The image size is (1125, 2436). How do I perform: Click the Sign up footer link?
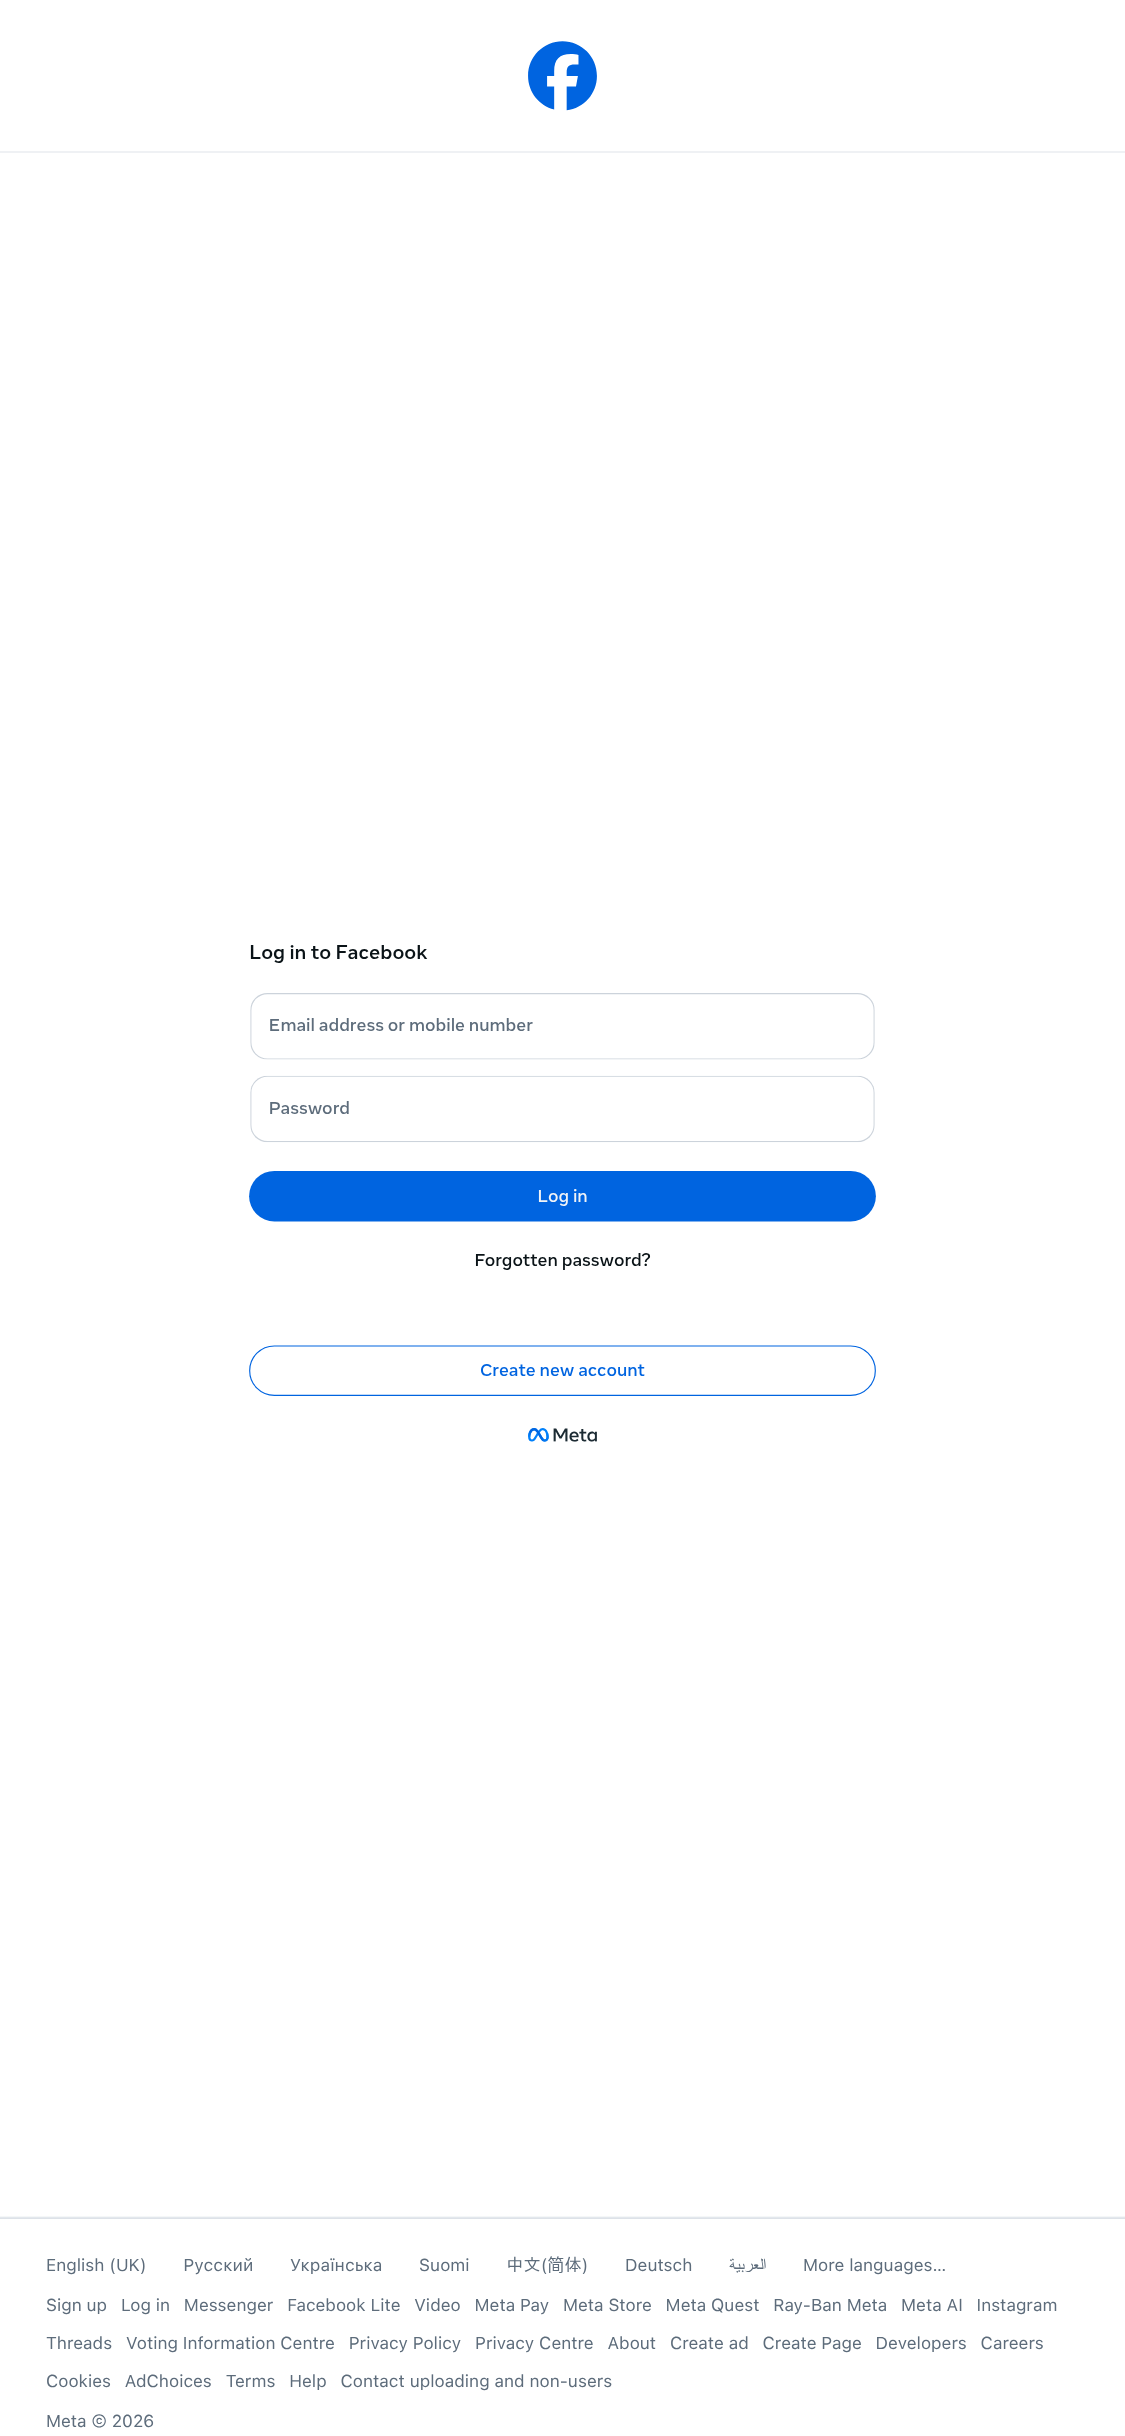(76, 2305)
